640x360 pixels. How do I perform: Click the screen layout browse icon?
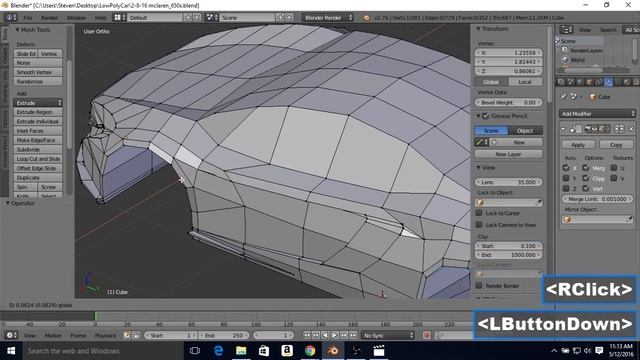pyautogui.click(x=119, y=18)
